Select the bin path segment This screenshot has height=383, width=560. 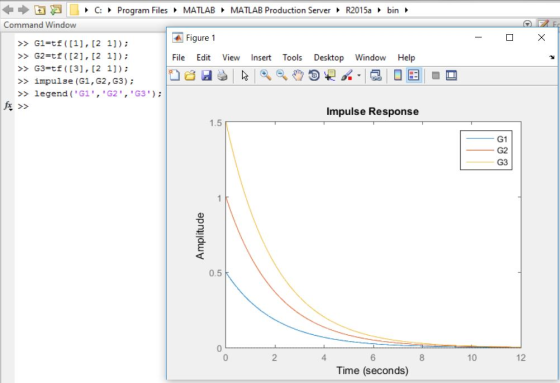tap(393, 10)
